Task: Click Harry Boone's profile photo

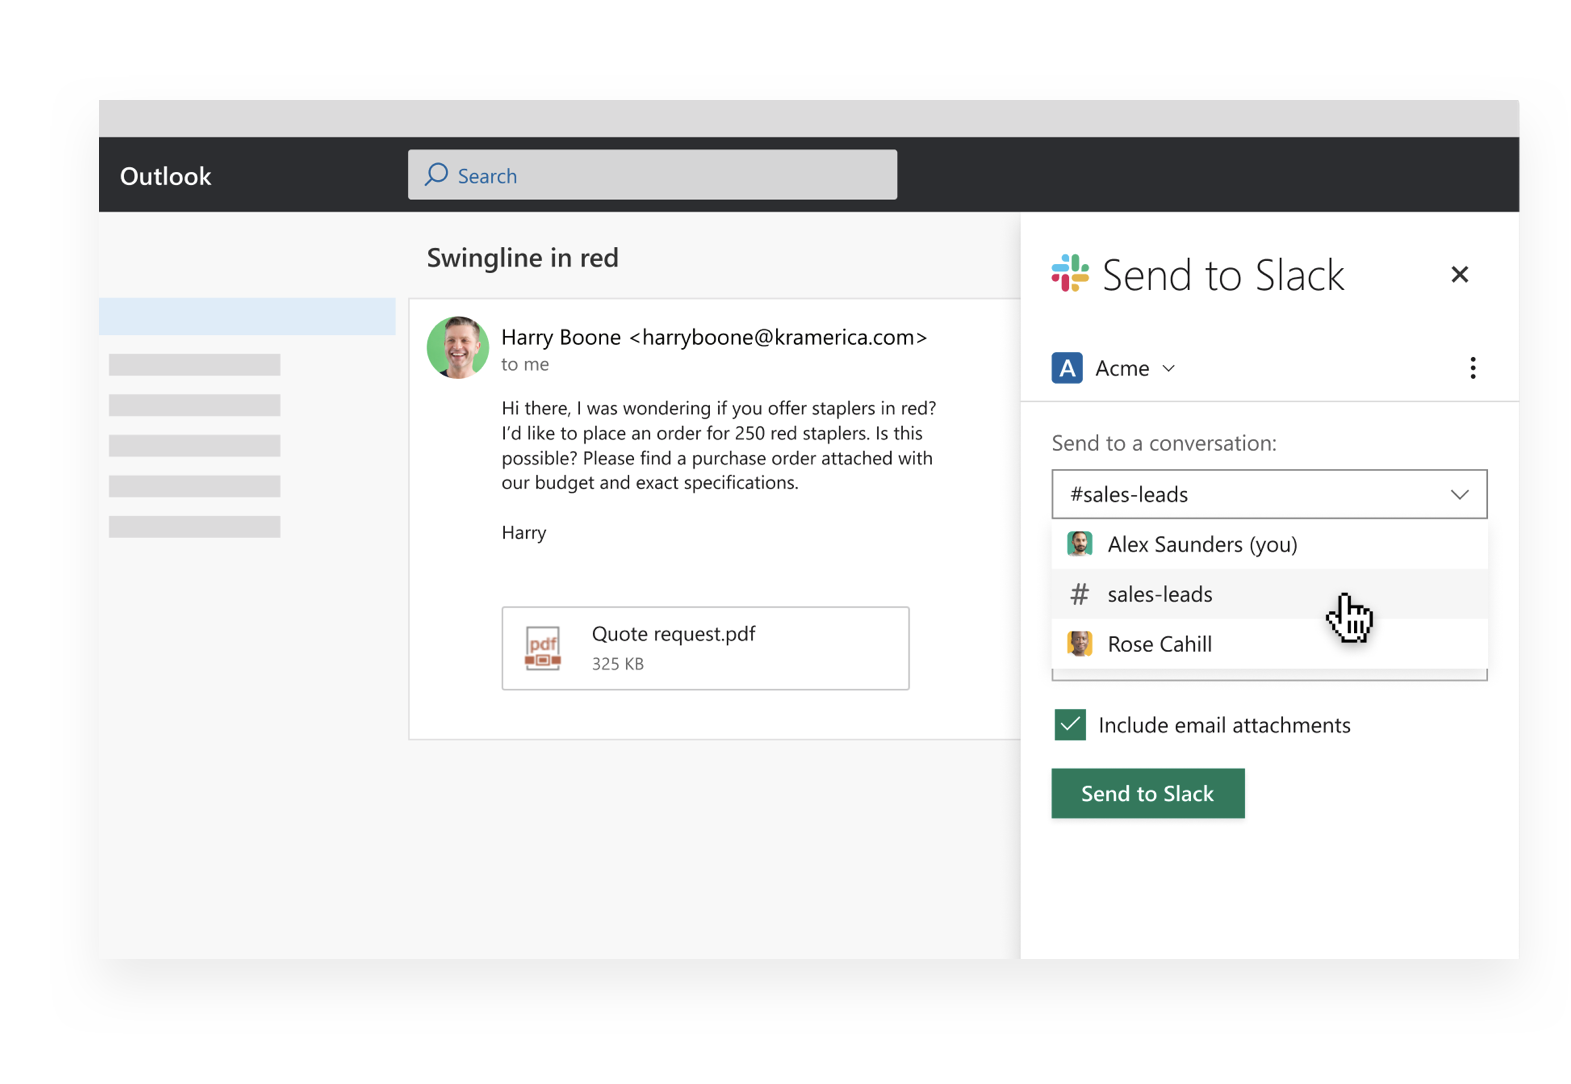Action: (457, 347)
